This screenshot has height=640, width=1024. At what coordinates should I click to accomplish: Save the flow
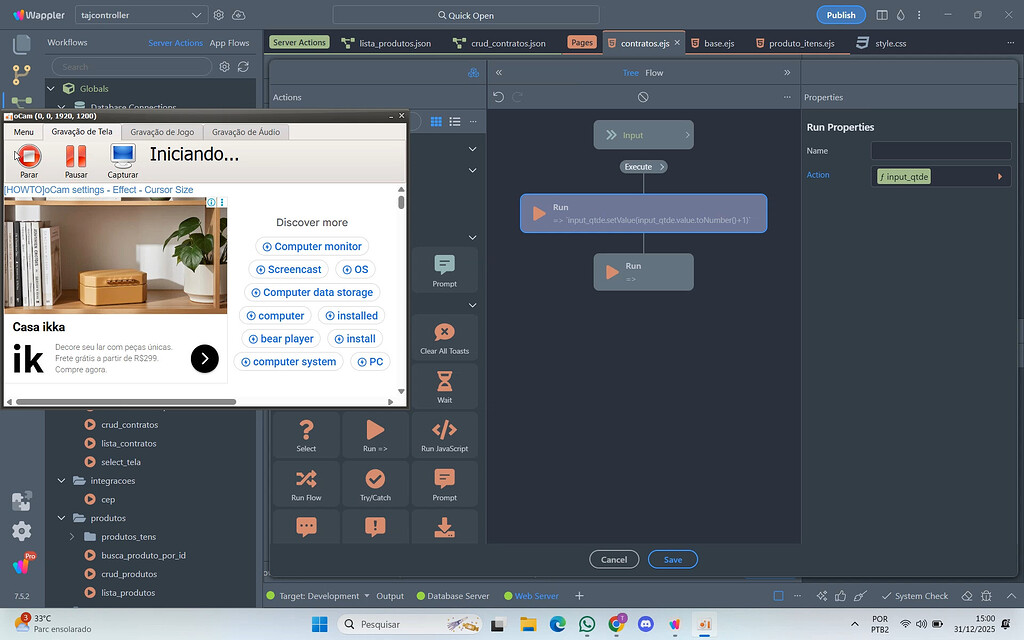click(x=673, y=560)
